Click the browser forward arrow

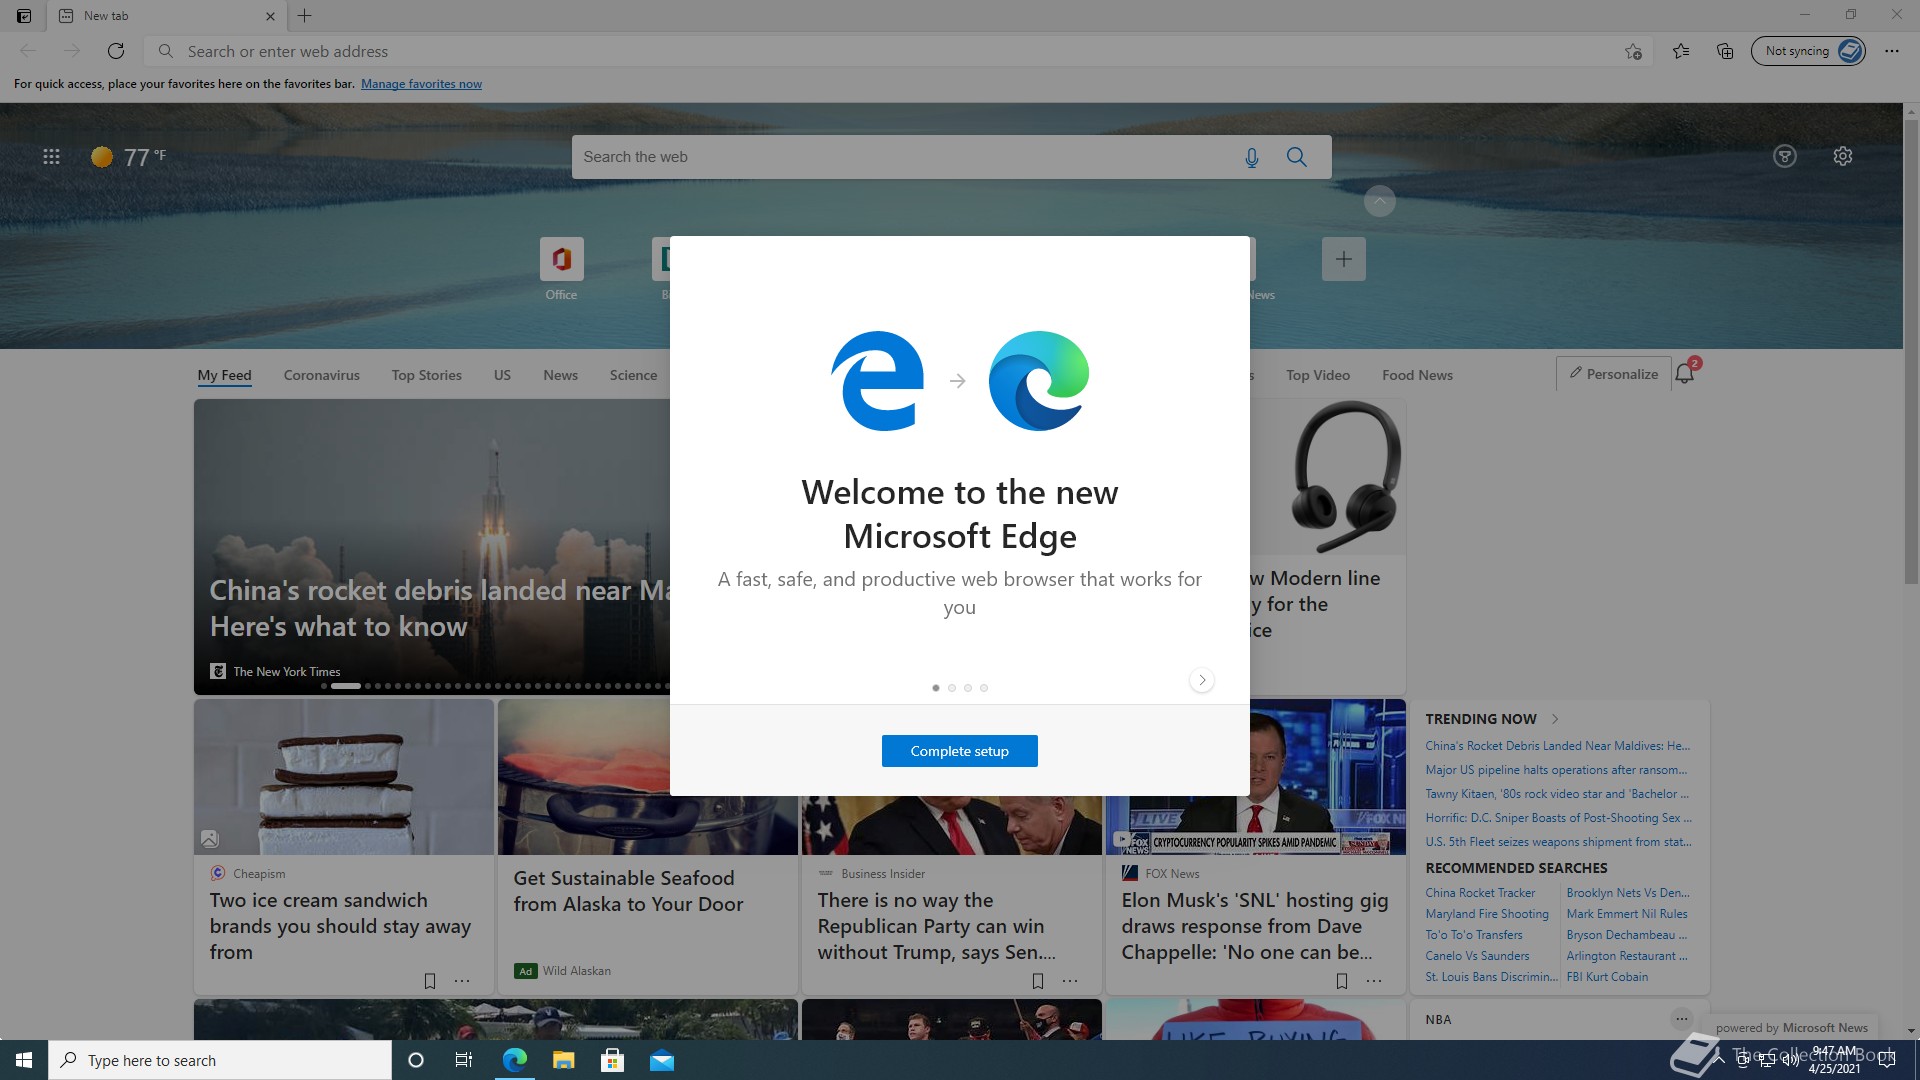click(x=72, y=51)
